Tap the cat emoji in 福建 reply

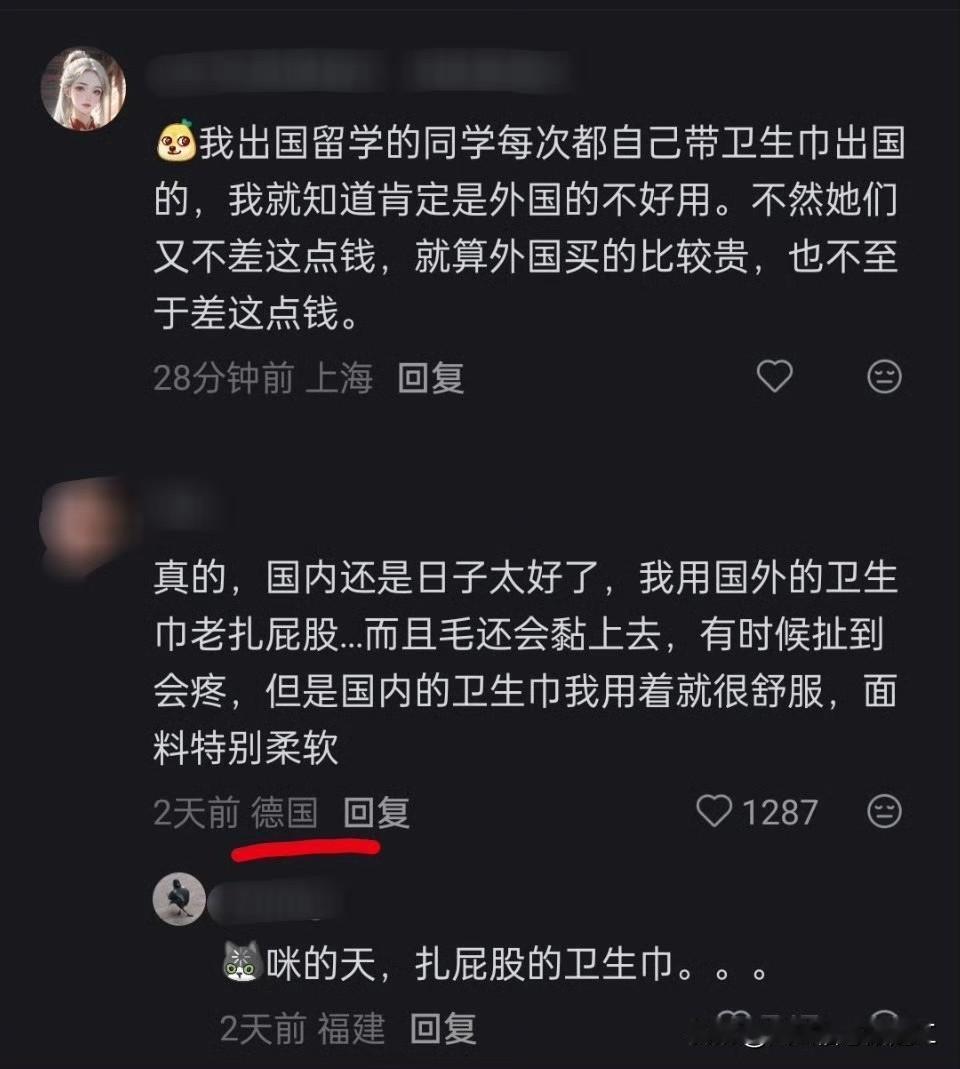pos(243,963)
